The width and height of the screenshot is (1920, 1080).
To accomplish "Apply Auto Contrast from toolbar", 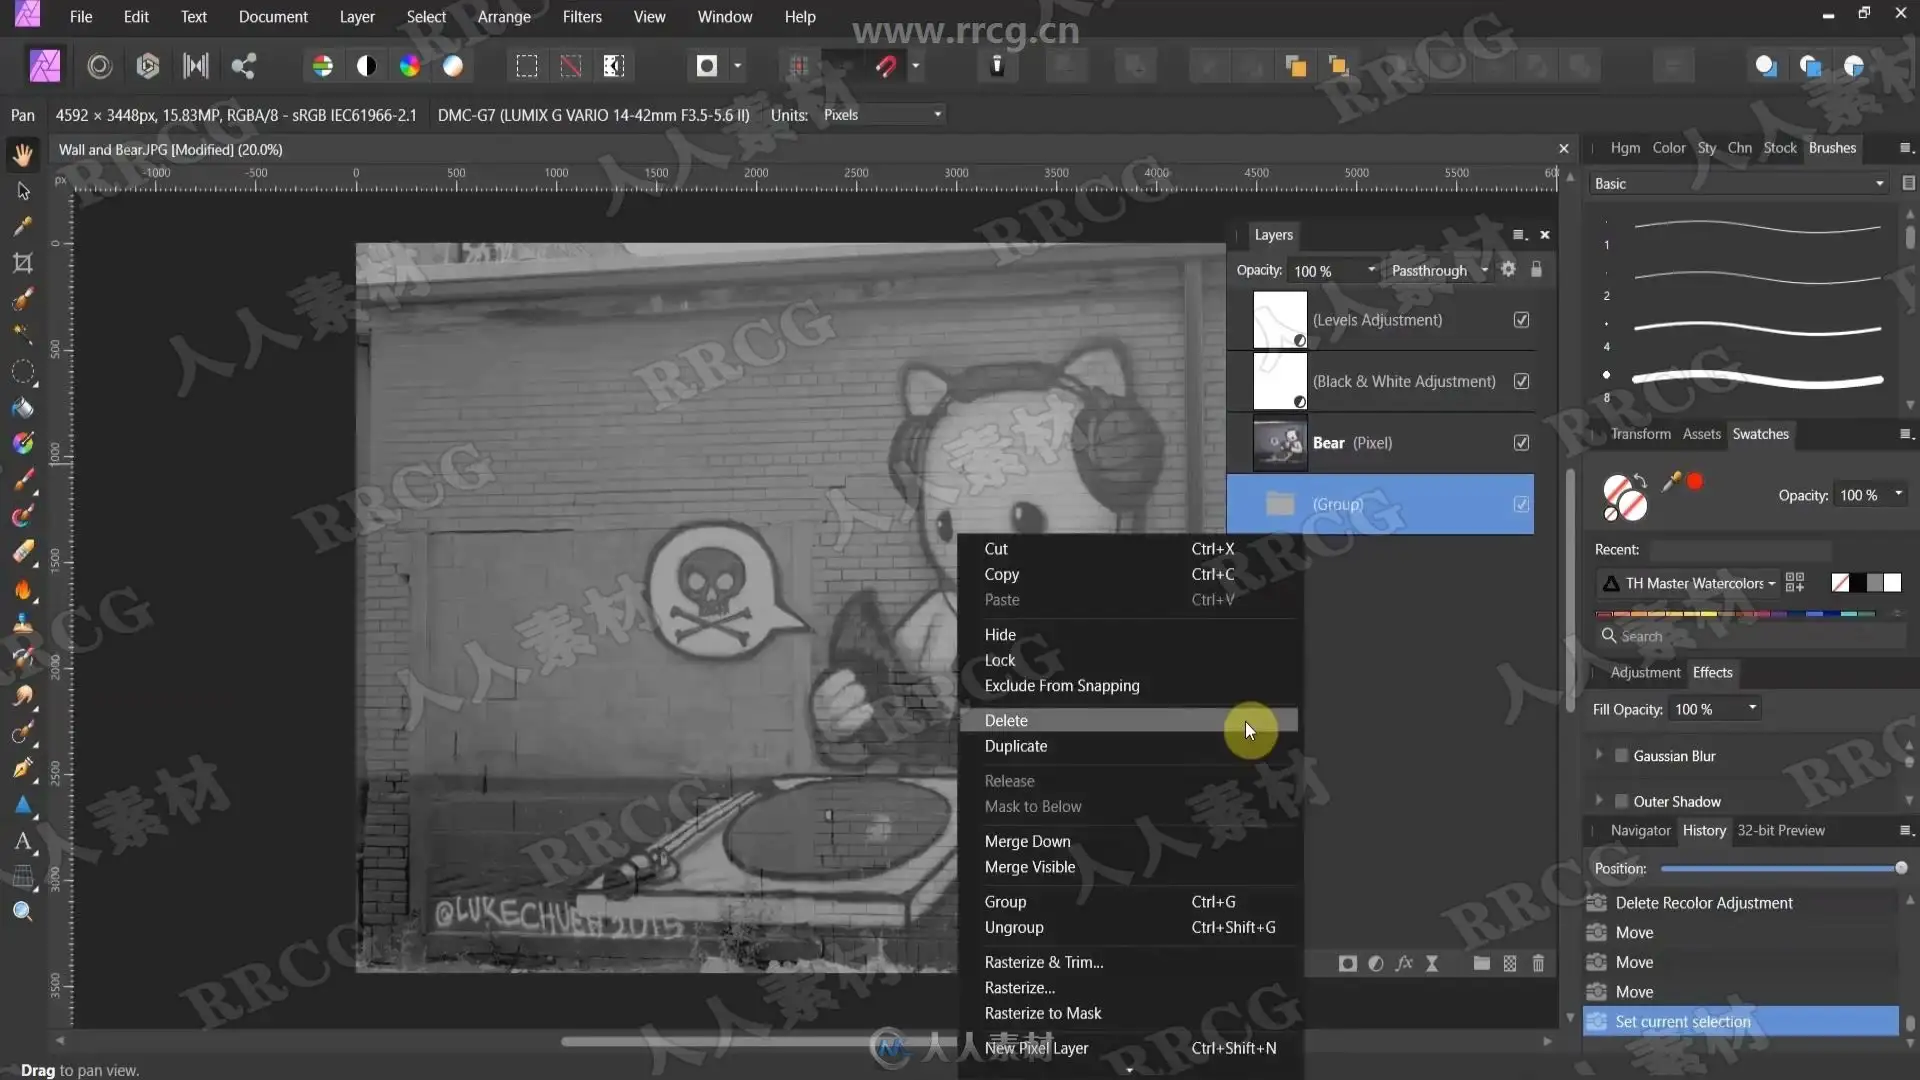I will point(366,66).
